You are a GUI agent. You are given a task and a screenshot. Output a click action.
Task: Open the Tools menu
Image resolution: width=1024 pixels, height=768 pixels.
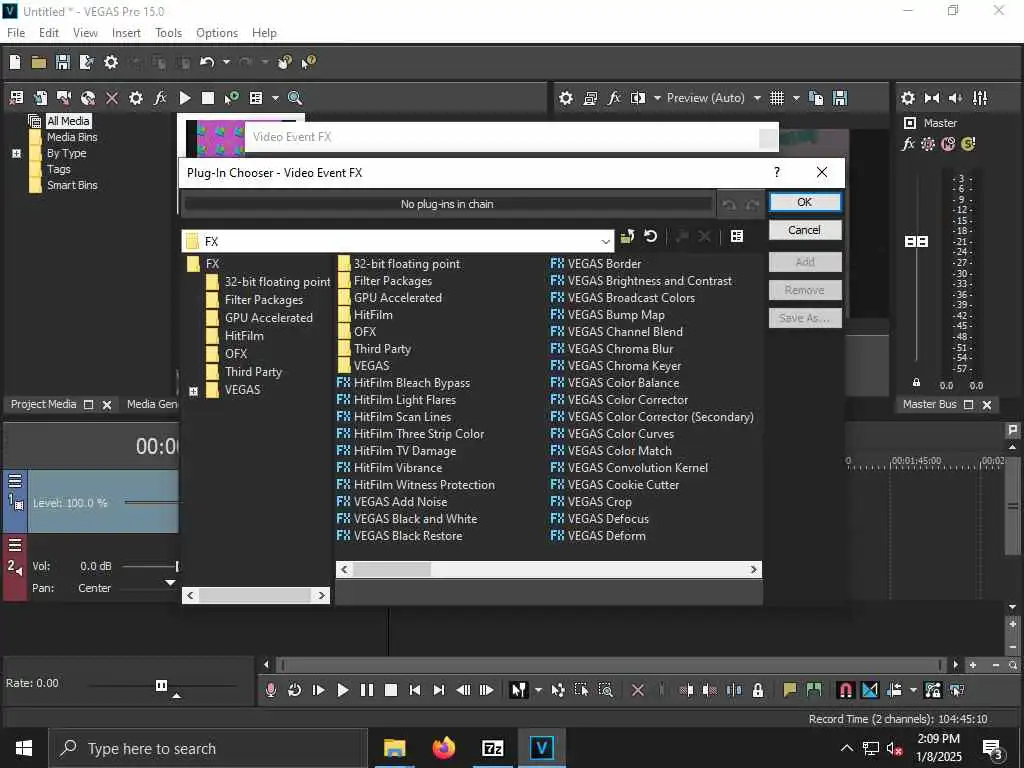[168, 33]
